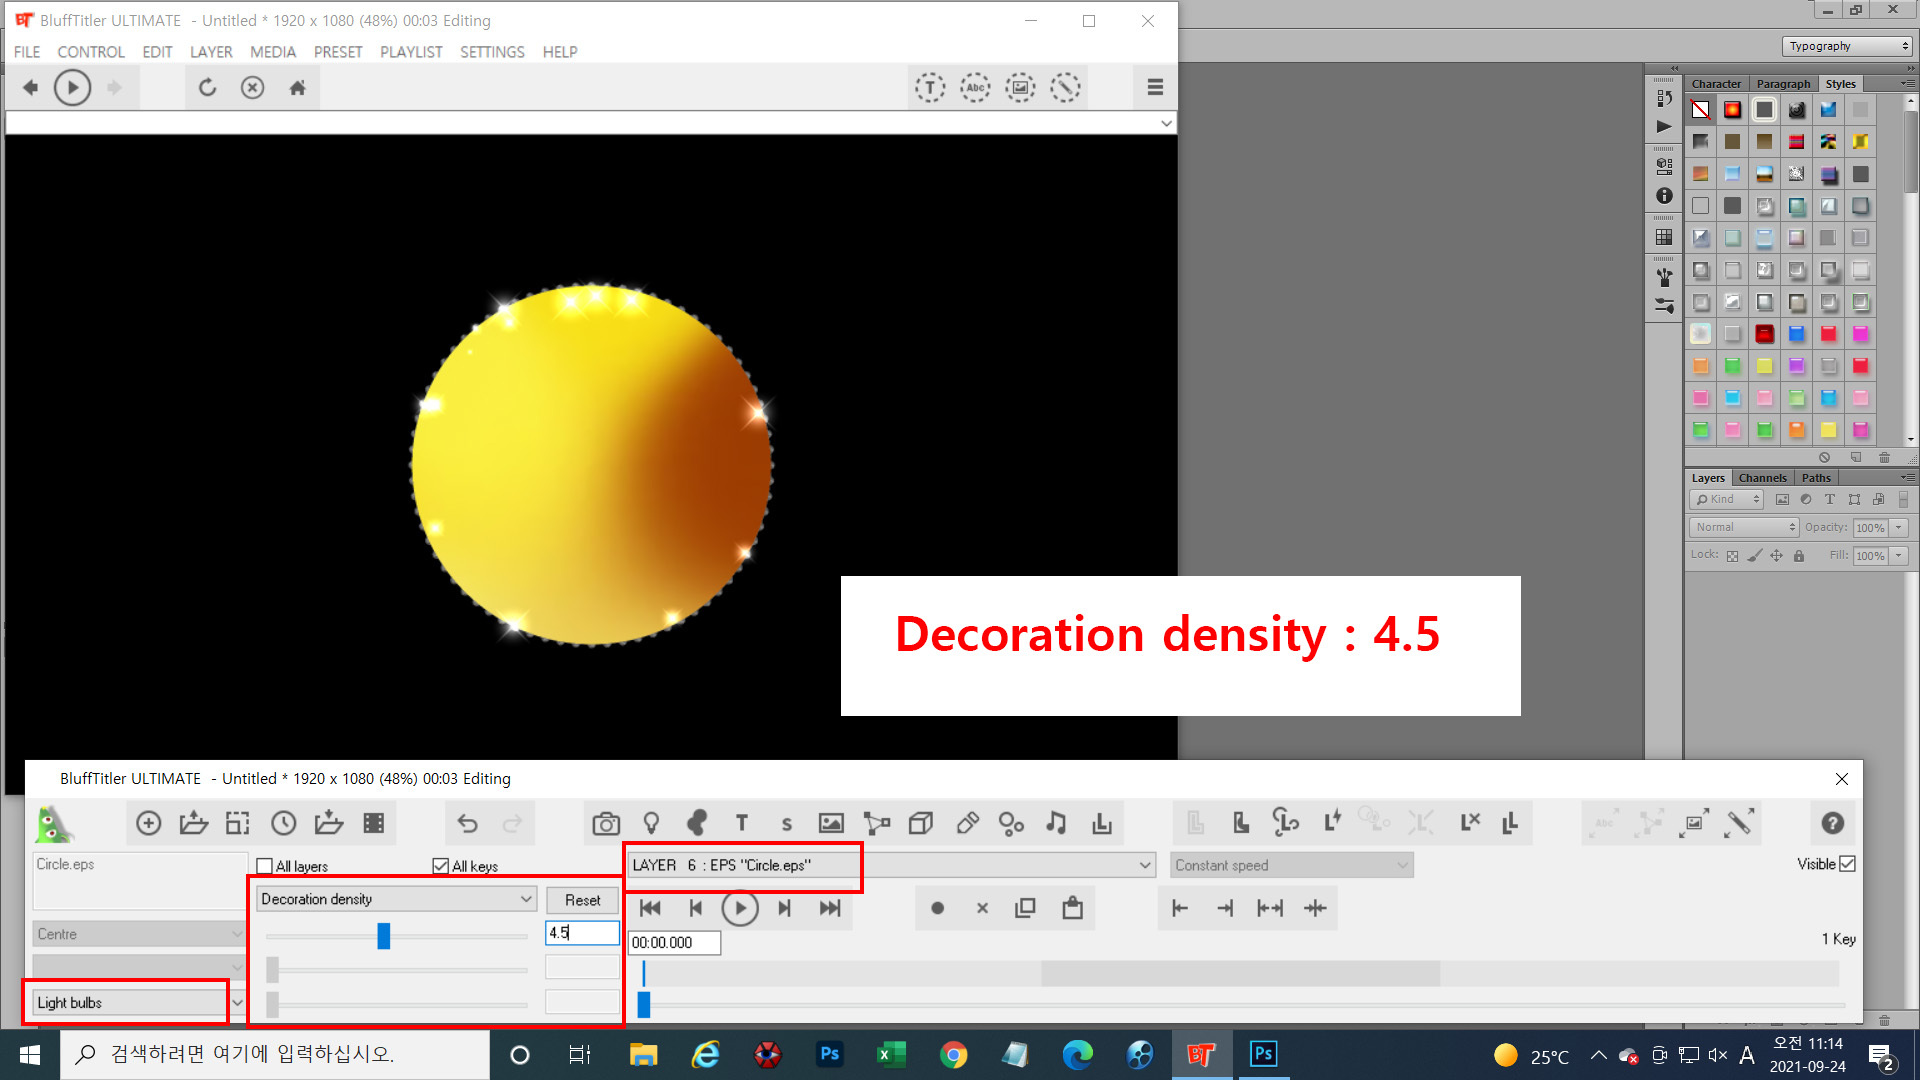Enable the All layers checkbox
The width and height of the screenshot is (1920, 1080).
pos(265,866)
